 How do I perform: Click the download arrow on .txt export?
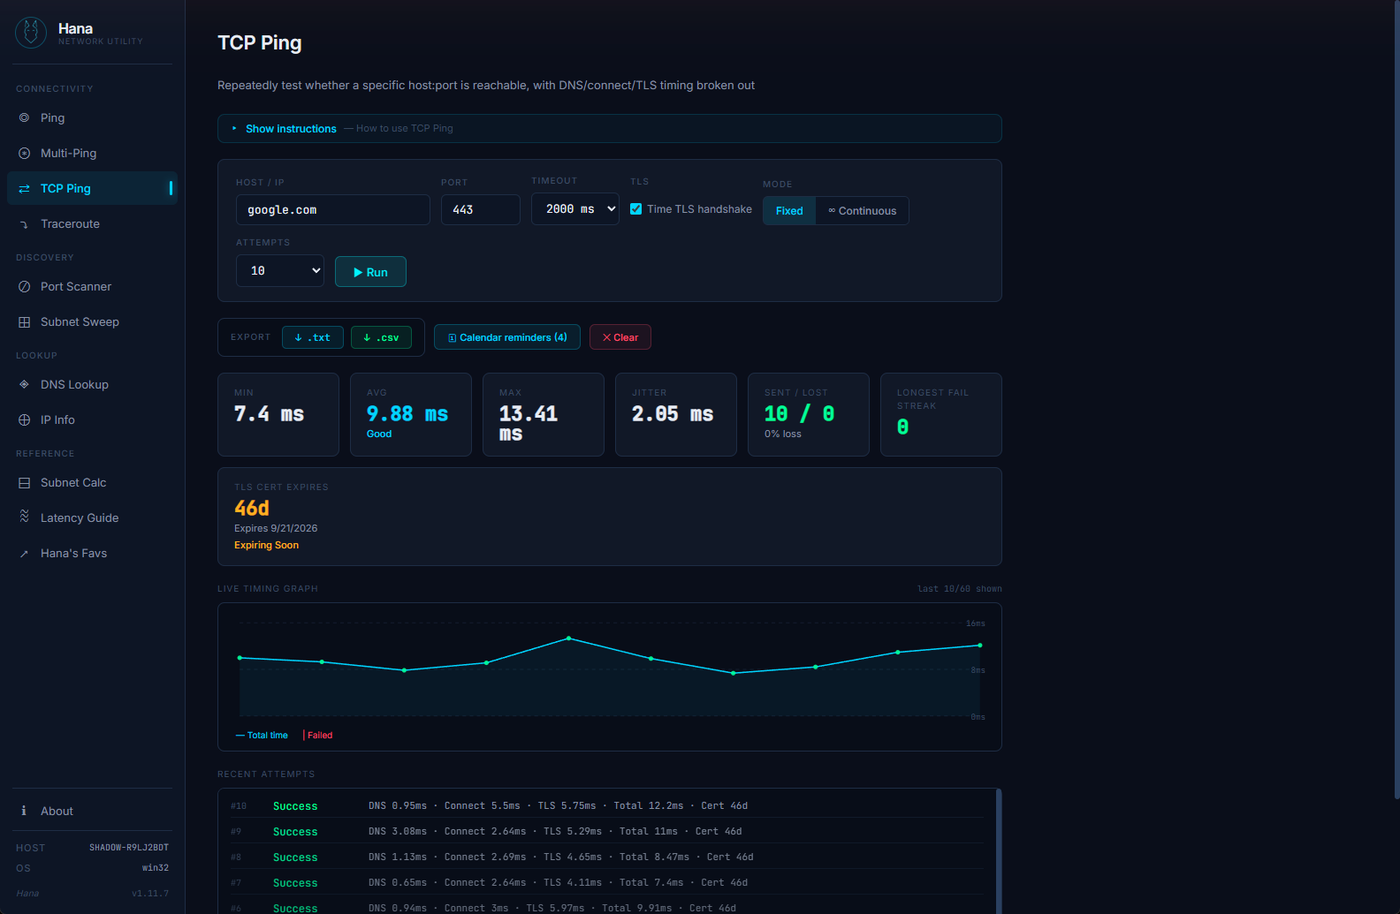tap(298, 338)
